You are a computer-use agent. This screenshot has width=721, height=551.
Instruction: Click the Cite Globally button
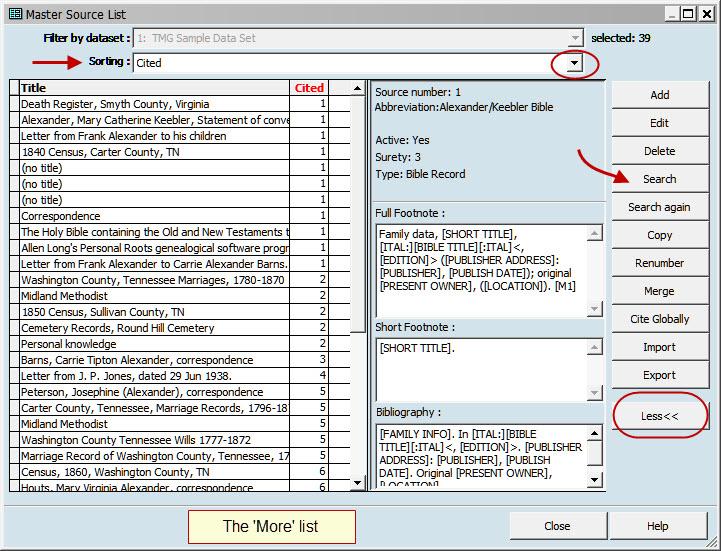(x=660, y=319)
